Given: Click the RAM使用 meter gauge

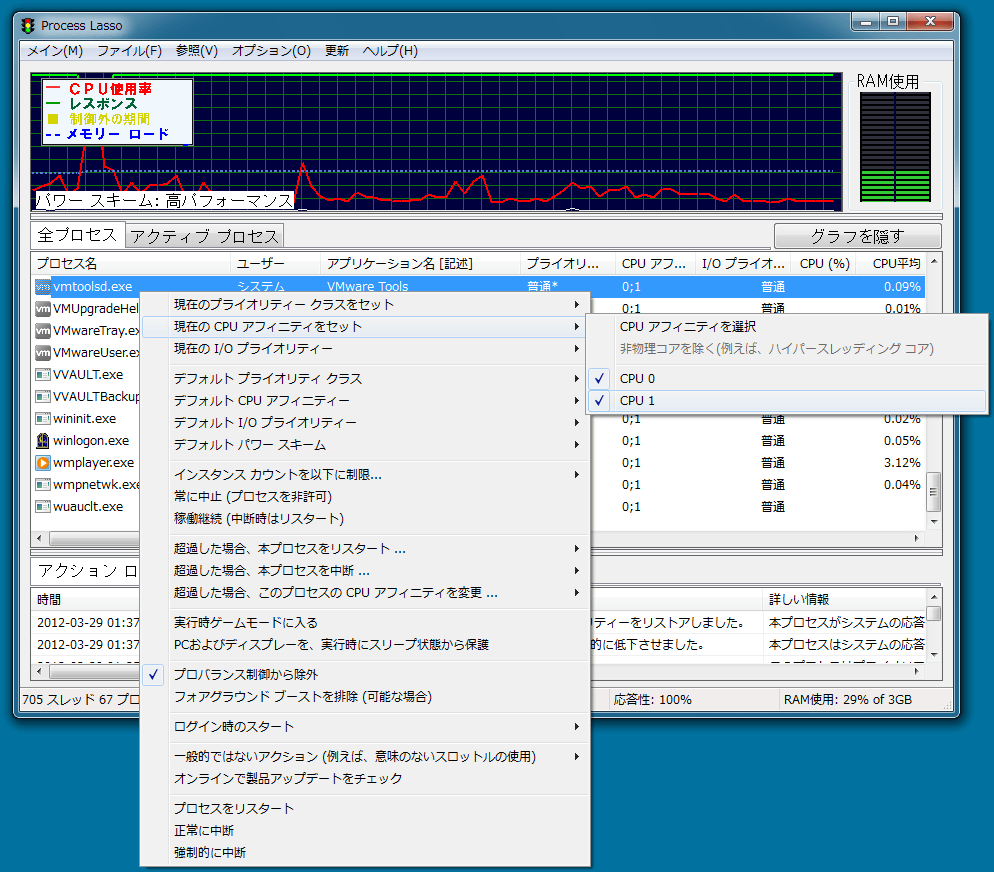Looking at the screenshot, I should (895, 147).
